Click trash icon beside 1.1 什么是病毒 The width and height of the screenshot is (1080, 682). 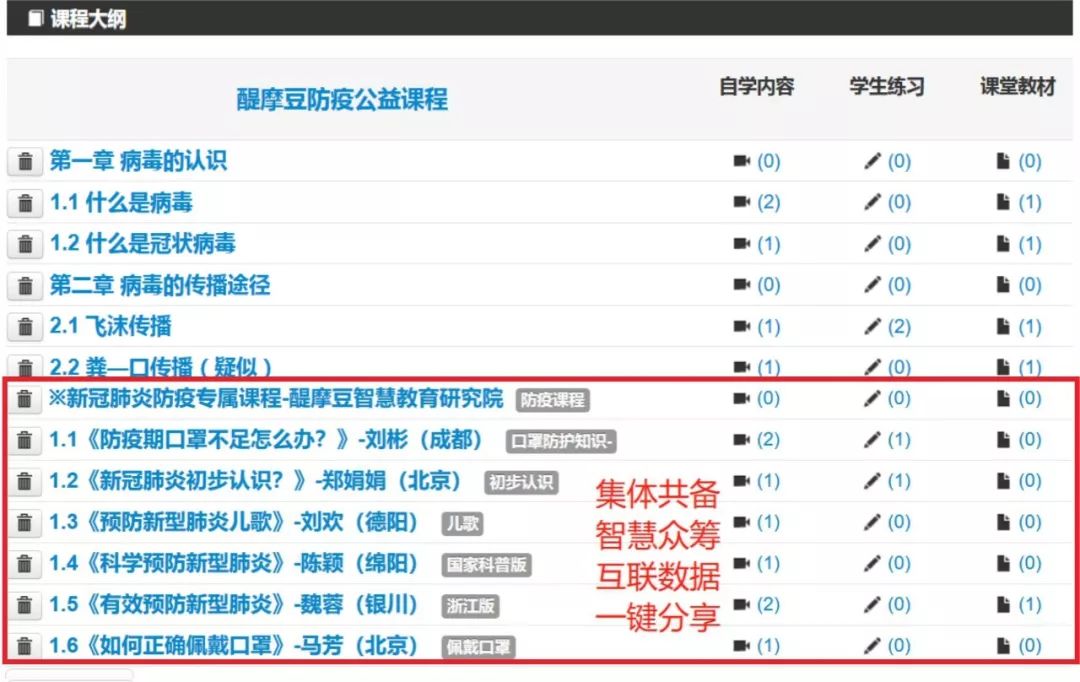point(25,203)
